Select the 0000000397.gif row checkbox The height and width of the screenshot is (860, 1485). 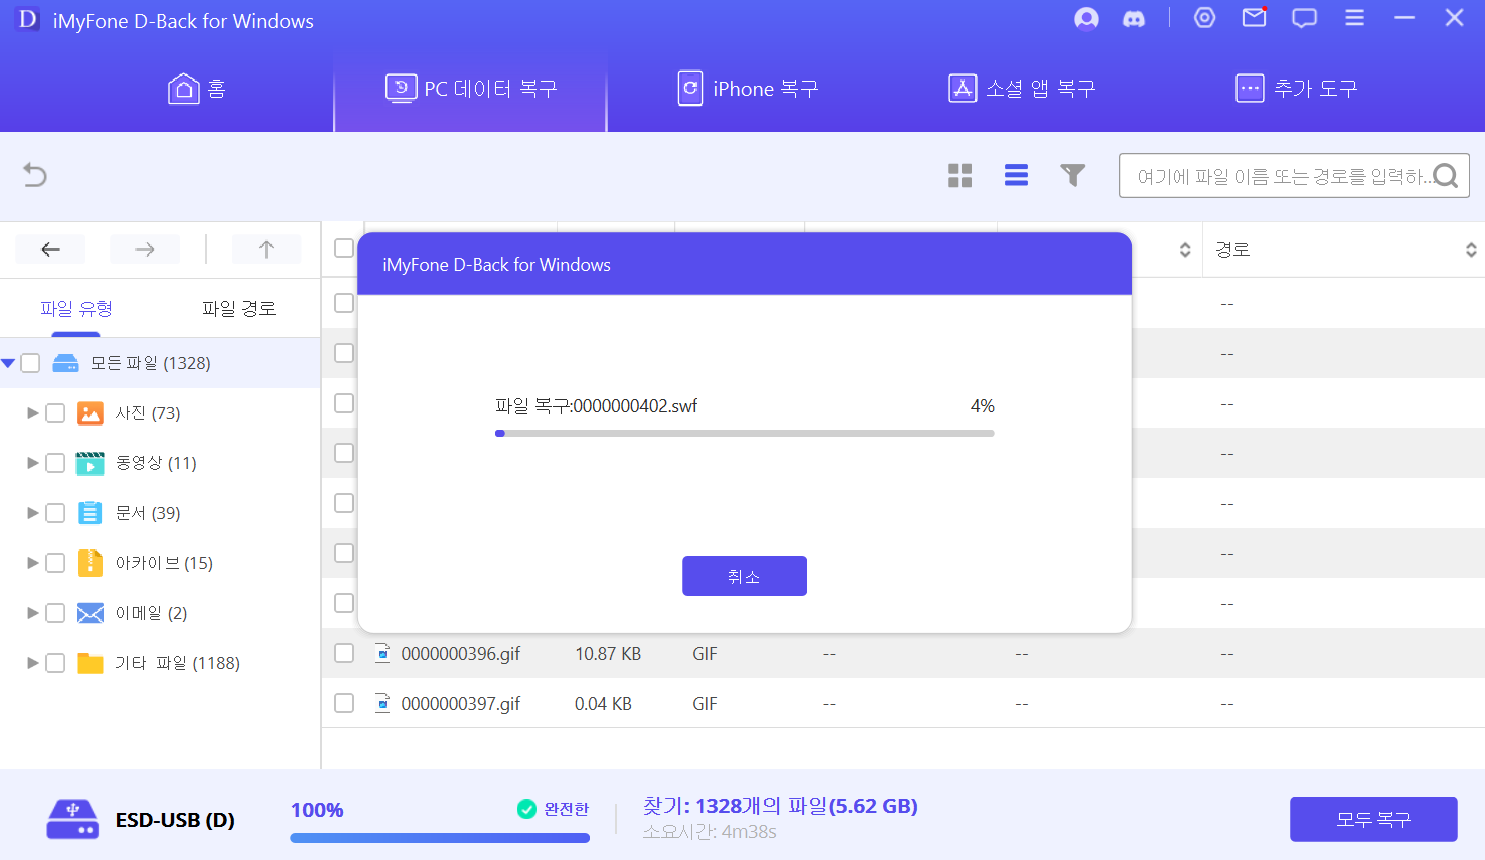click(x=344, y=703)
